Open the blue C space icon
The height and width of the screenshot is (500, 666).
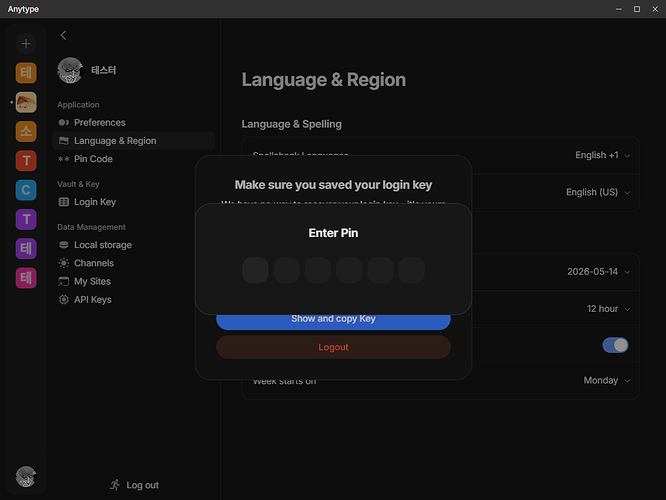[x=26, y=190]
